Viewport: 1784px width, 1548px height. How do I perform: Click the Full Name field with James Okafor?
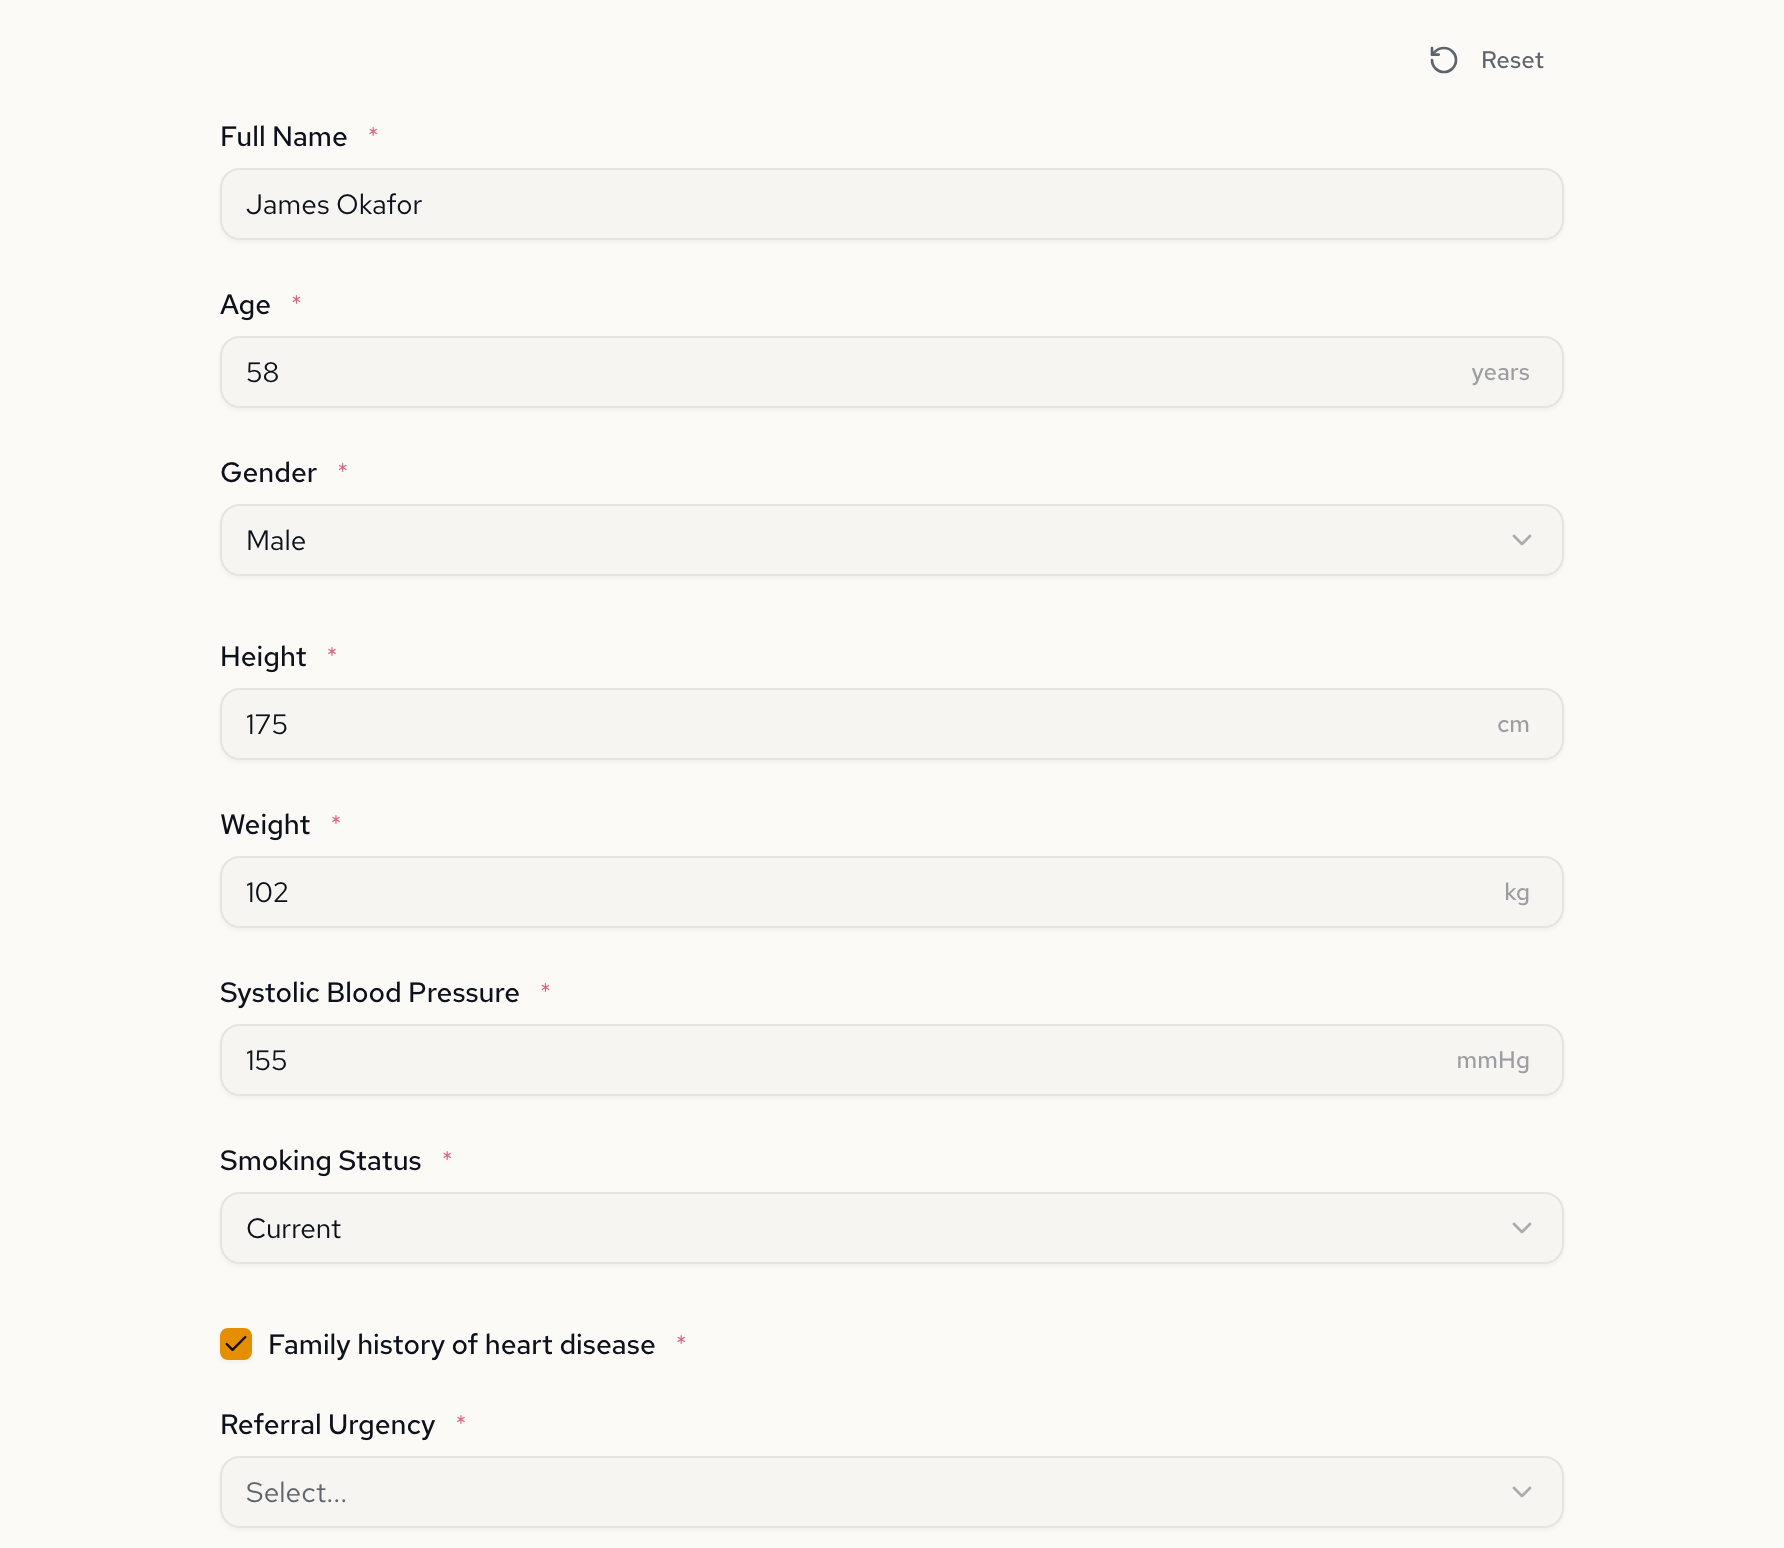click(x=890, y=204)
